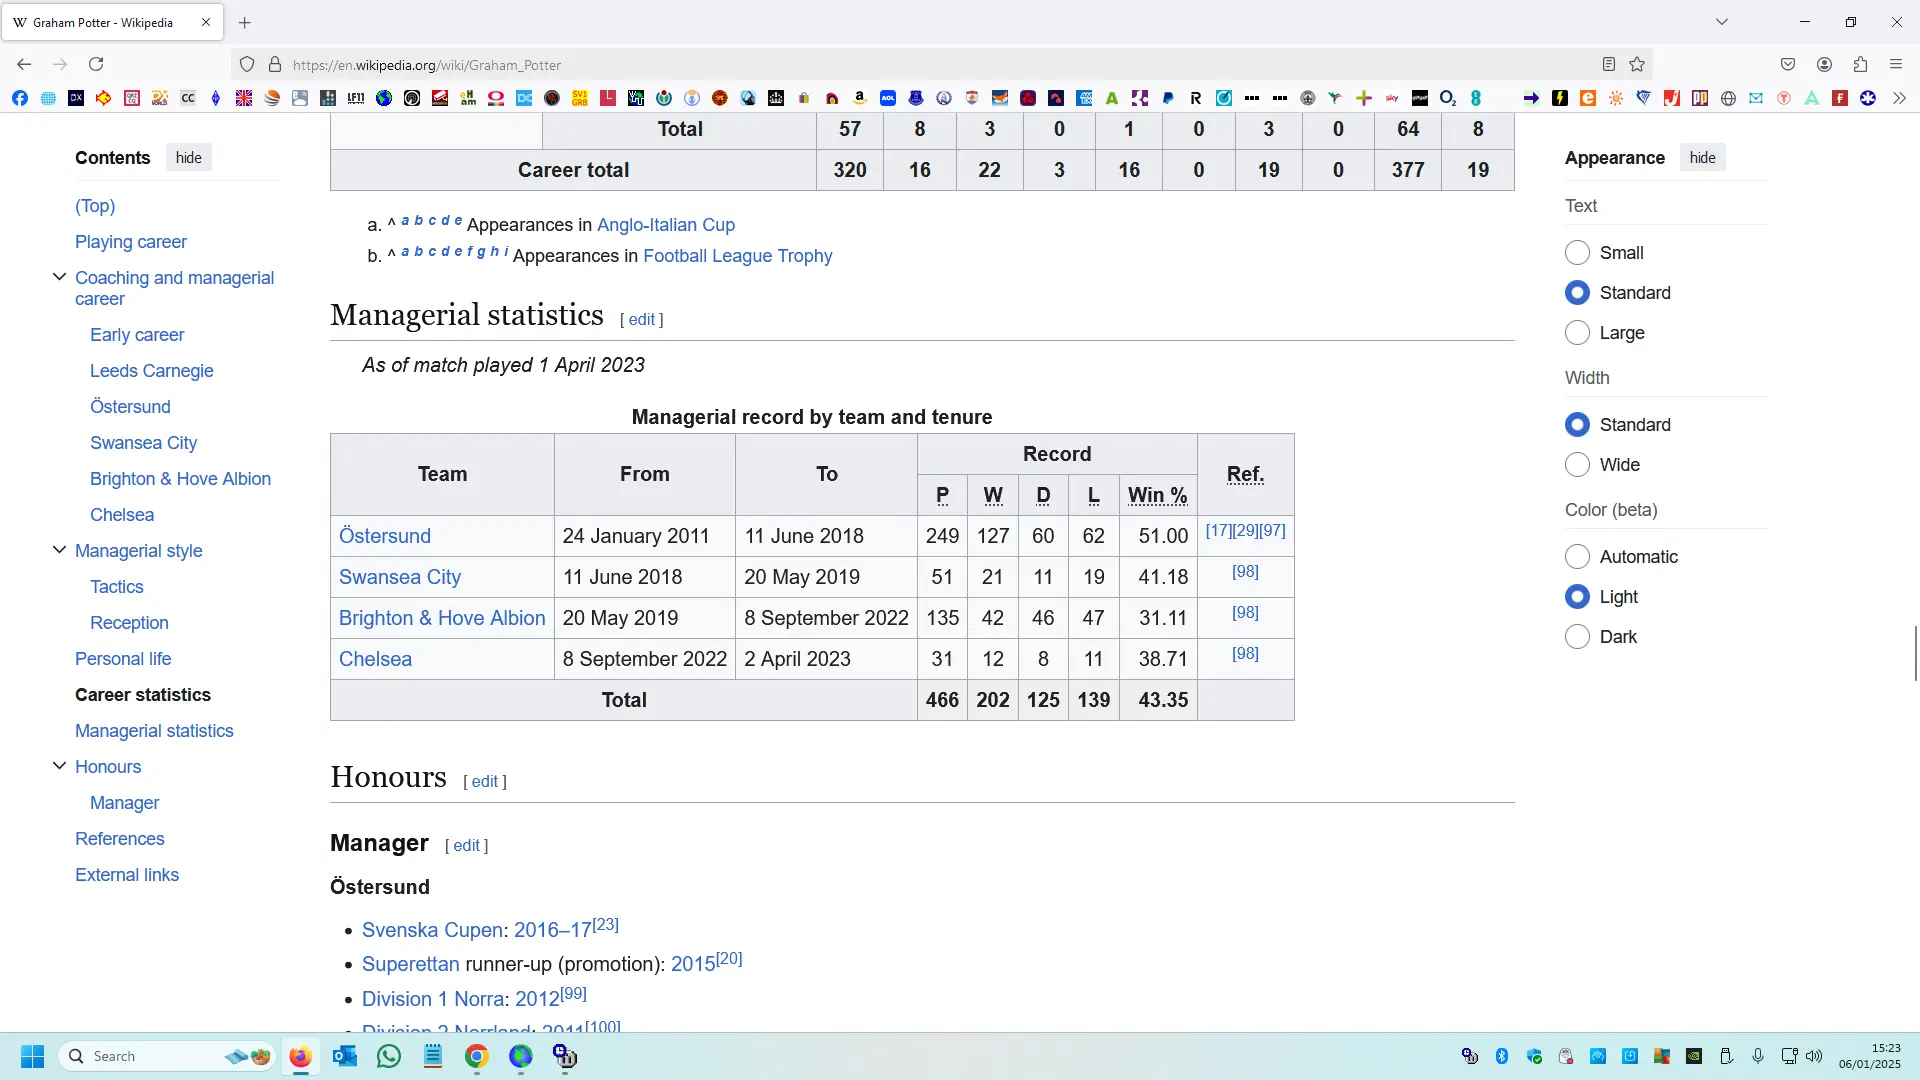Open WhatsApp from the taskbar

(389, 1056)
